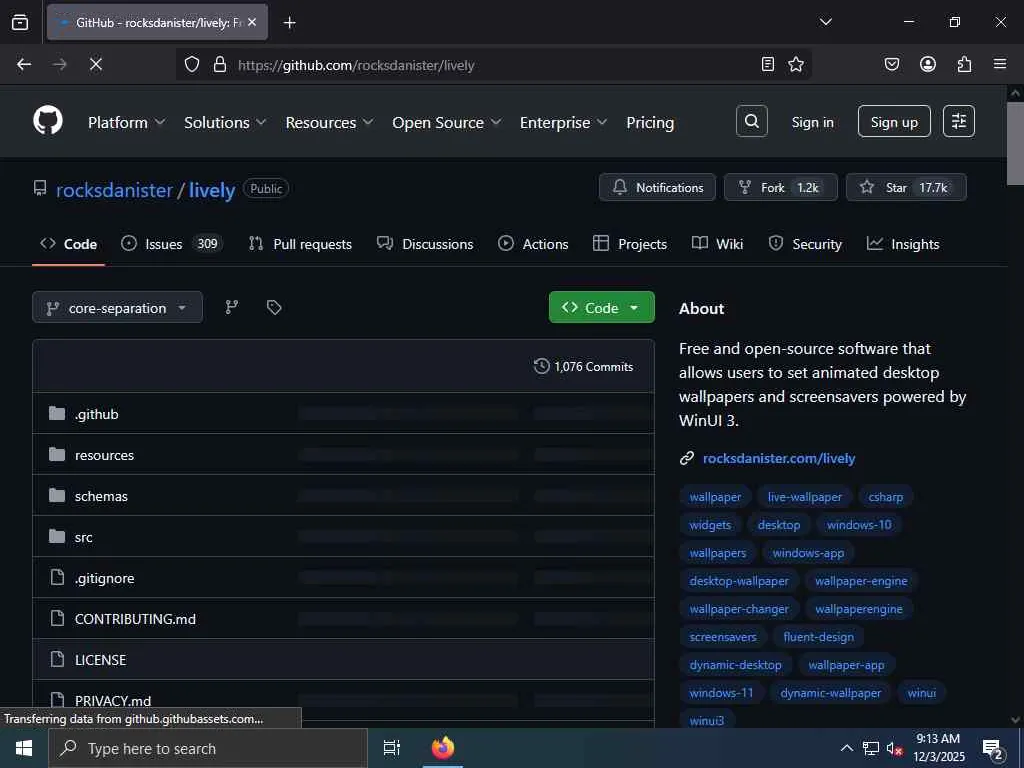Open the core-separation branch dropdown

coord(118,308)
